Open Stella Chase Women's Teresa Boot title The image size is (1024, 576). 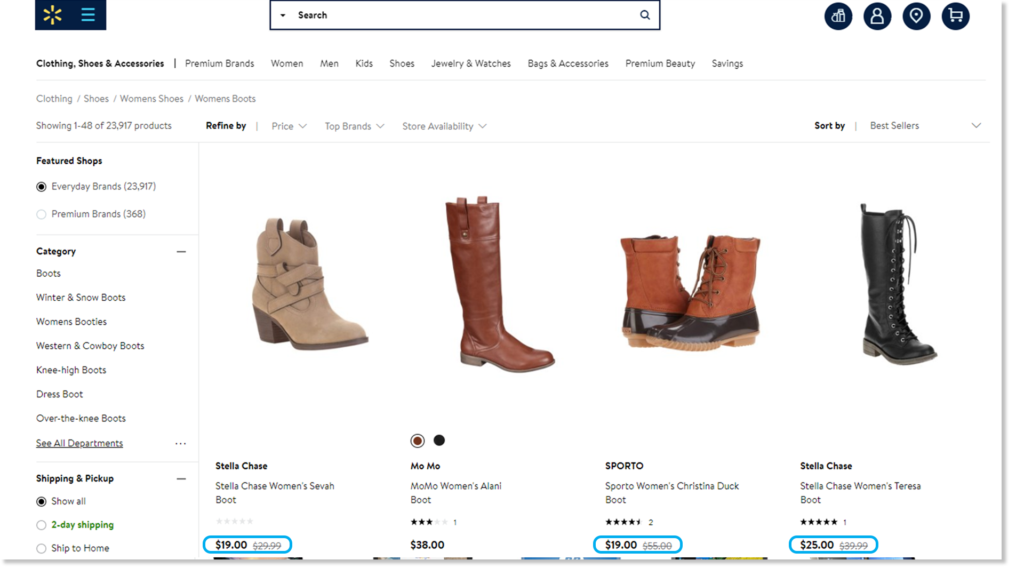(861, 493)
